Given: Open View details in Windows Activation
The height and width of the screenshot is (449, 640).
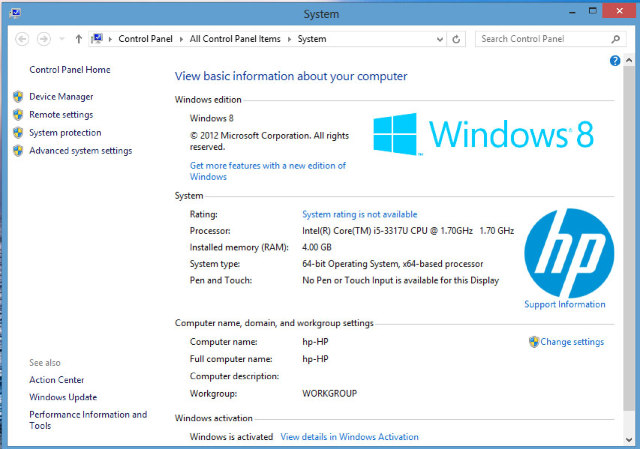Looking at the screenshot, I should click(349, 437).
